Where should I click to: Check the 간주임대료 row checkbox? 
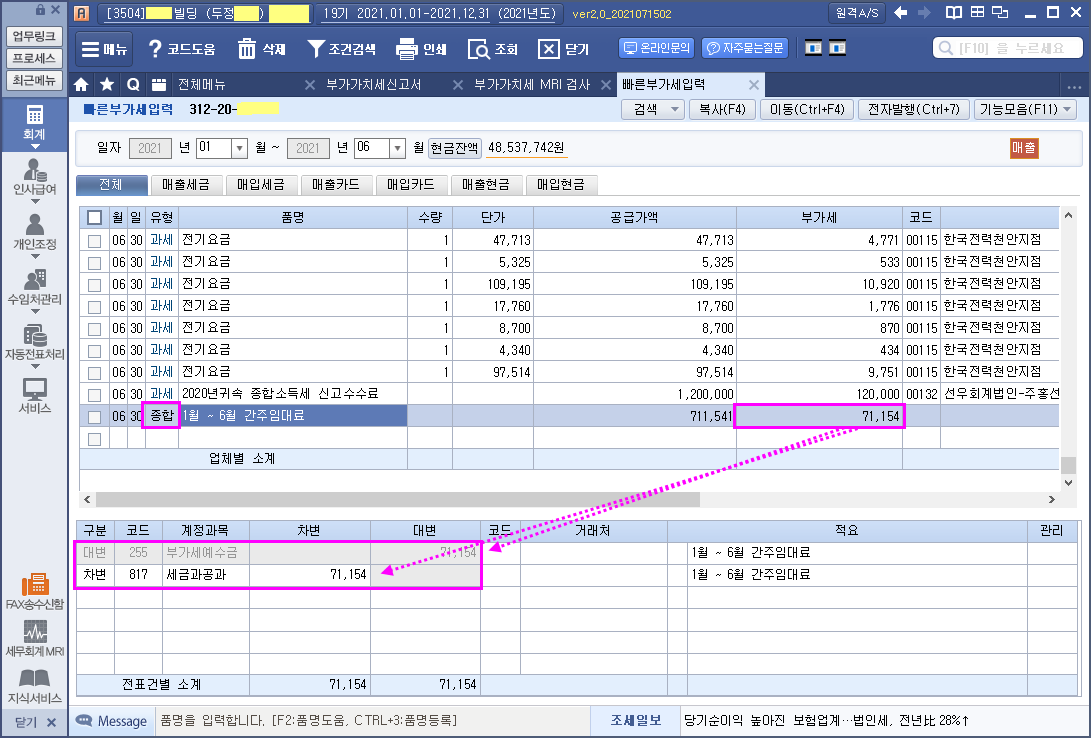coord(94,416)
